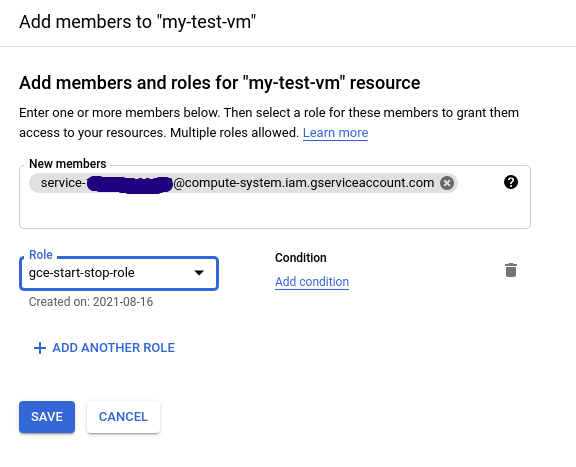Click the SAVE button
576x467 pixels.
point(47,417)
